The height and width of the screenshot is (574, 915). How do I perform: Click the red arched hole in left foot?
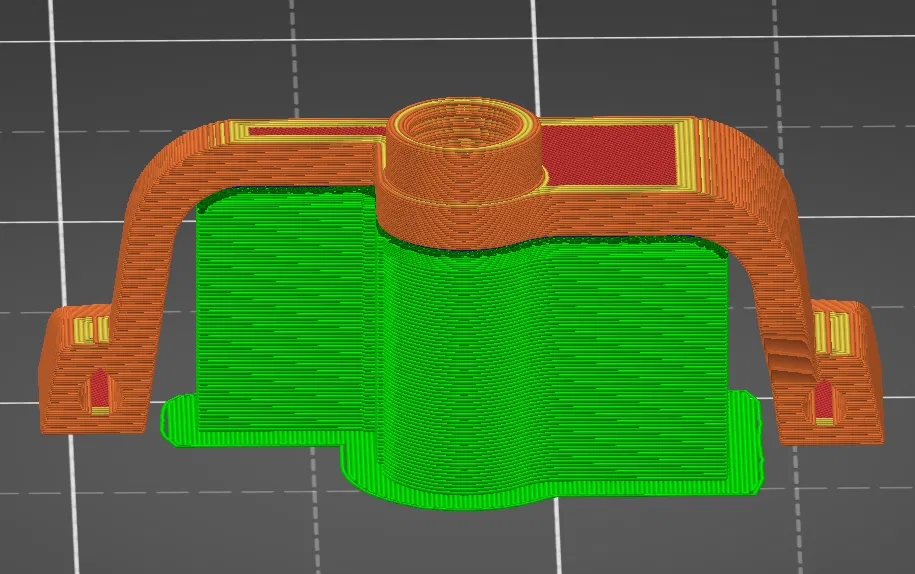click(99, 390)
